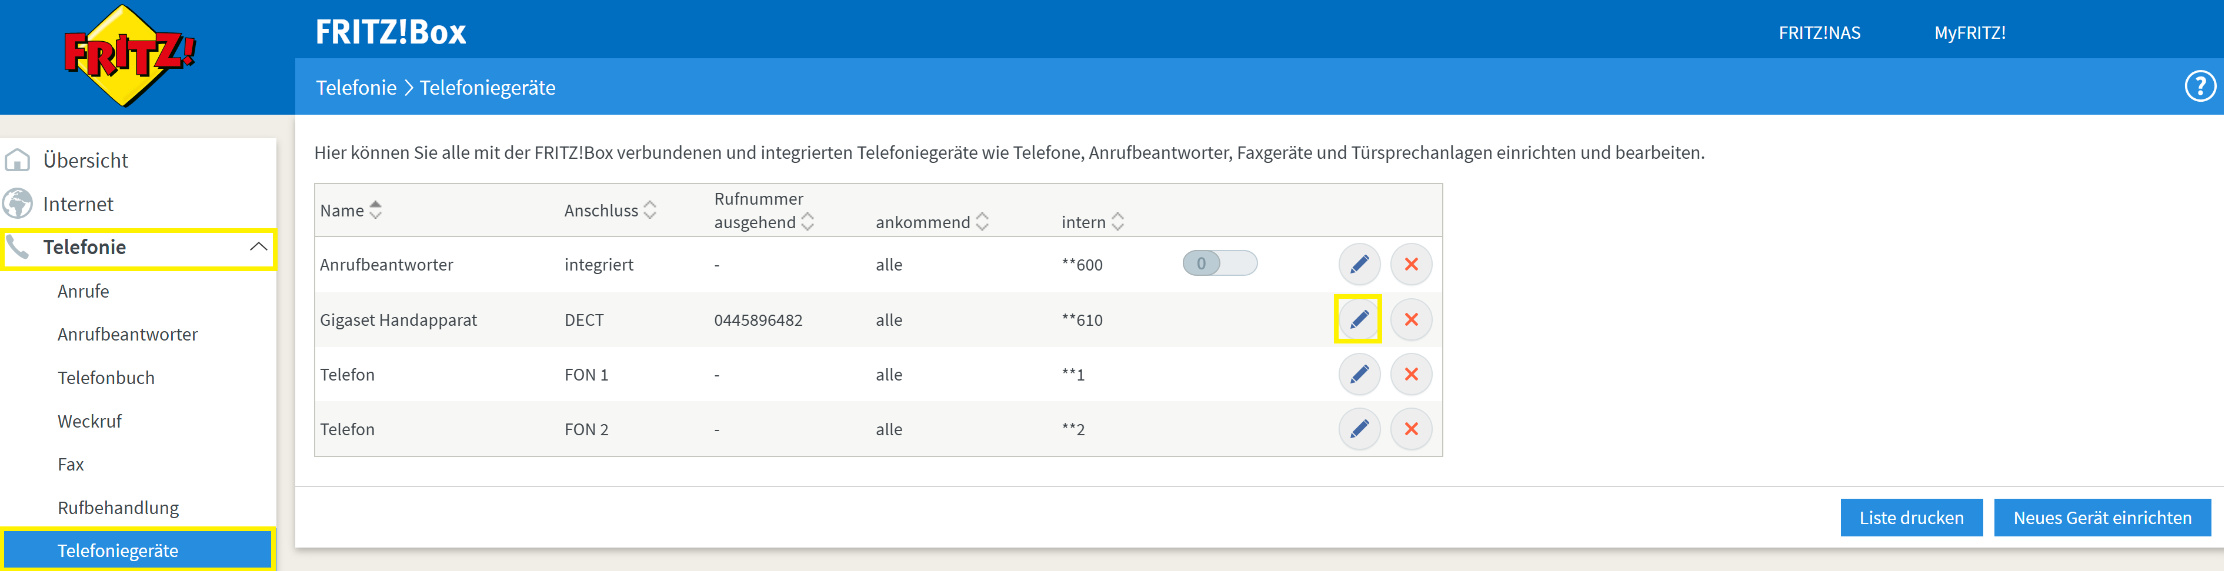Viewport: 2224px width, 571px height.
Task: Edit the Gigaset Handapparat entry
Action: [x=1359, y=319]
